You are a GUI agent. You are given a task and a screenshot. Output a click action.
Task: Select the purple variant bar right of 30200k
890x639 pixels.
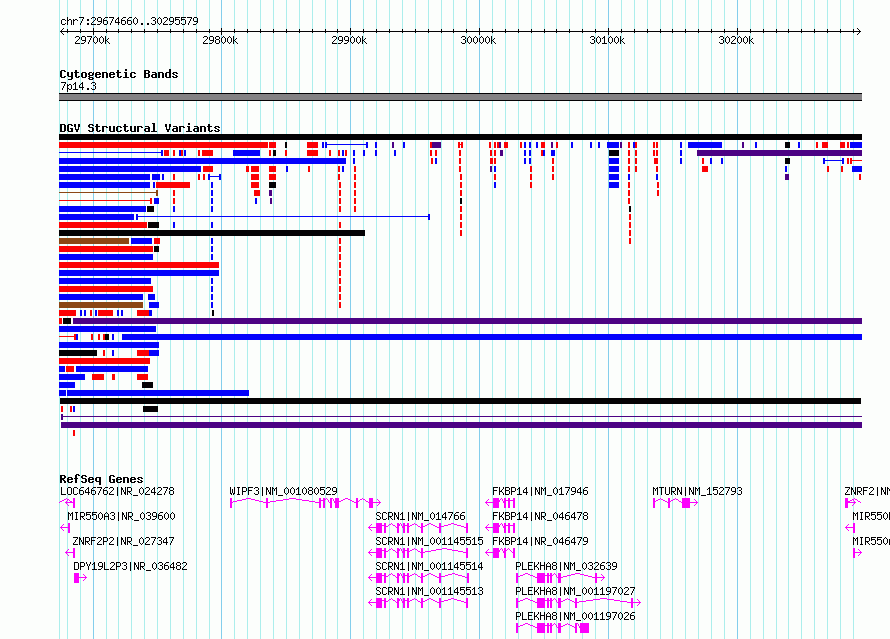point(779,153)
